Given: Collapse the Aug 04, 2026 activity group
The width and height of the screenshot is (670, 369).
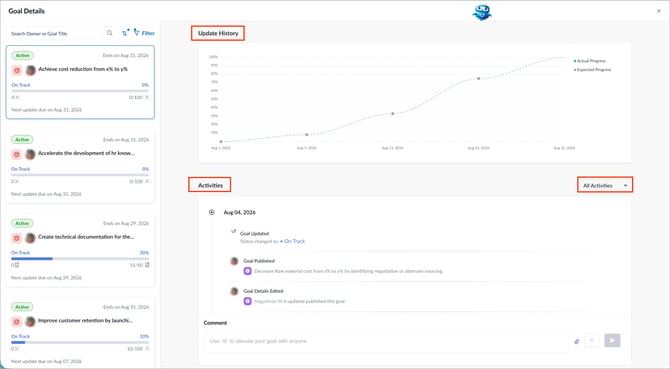Looking at the screenshot, I should tap(212, 212).
